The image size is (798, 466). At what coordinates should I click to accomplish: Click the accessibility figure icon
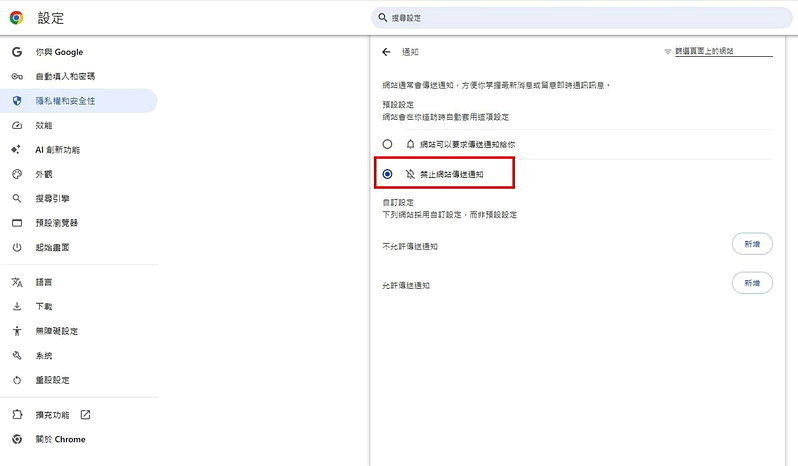tap(17, 331)
